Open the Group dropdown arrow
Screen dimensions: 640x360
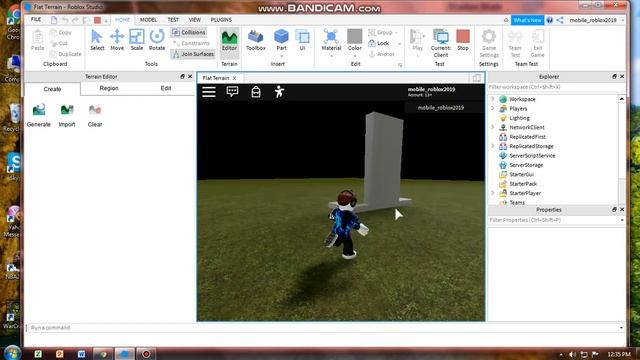[x=396, y=33]
